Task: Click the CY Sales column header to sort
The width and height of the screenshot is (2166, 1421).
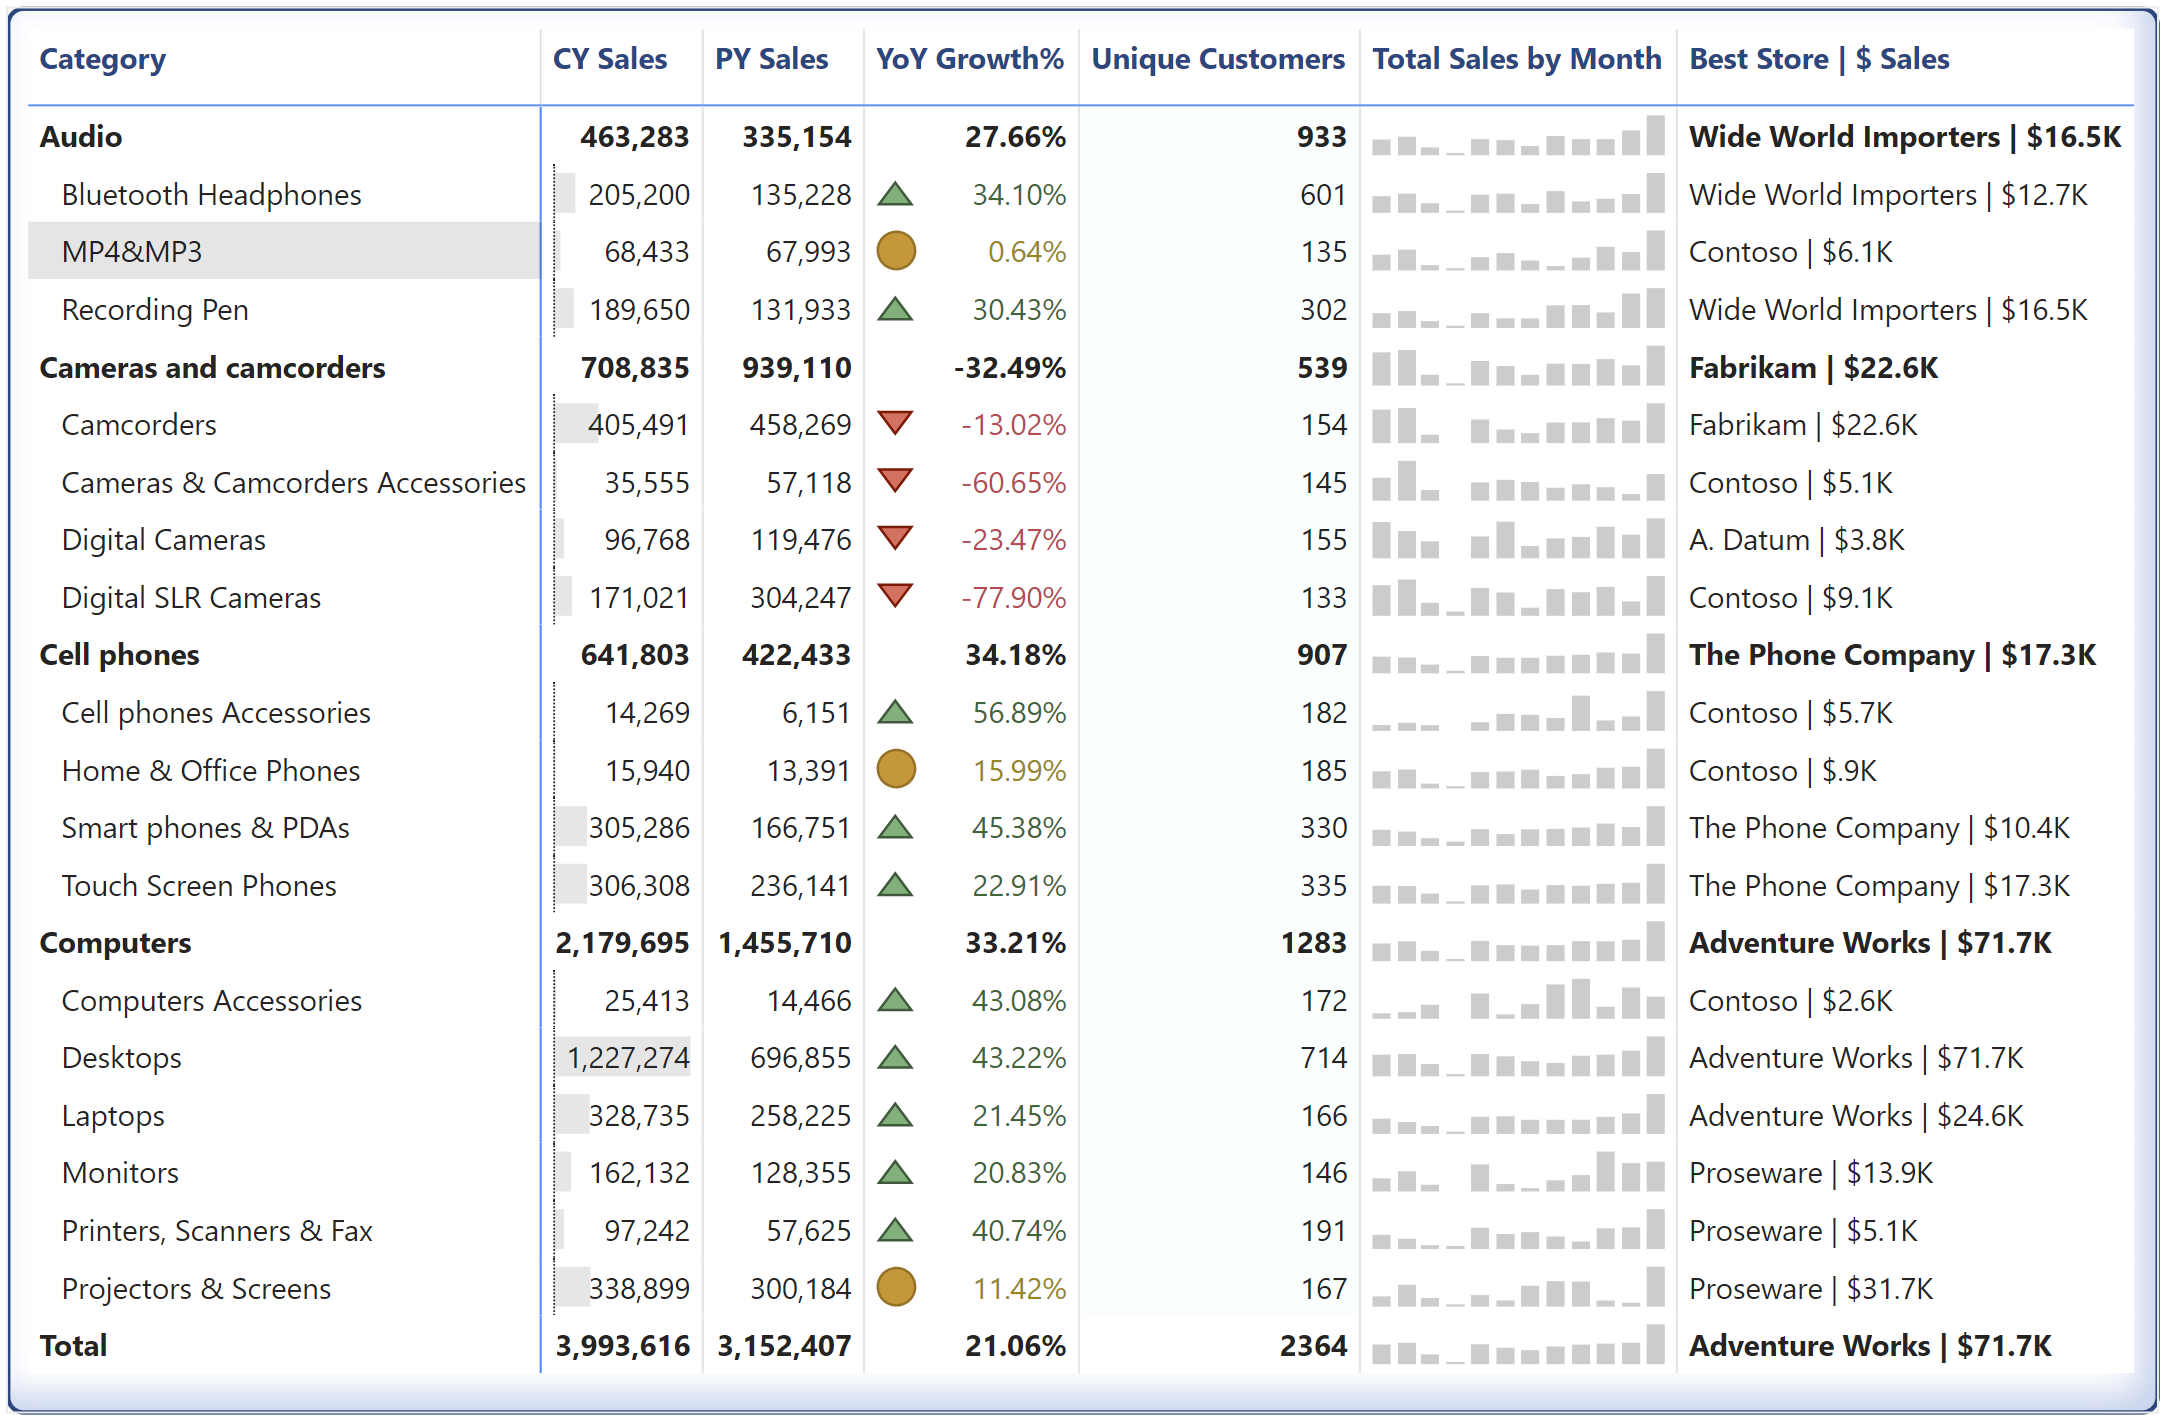Action: click(608, 59)
